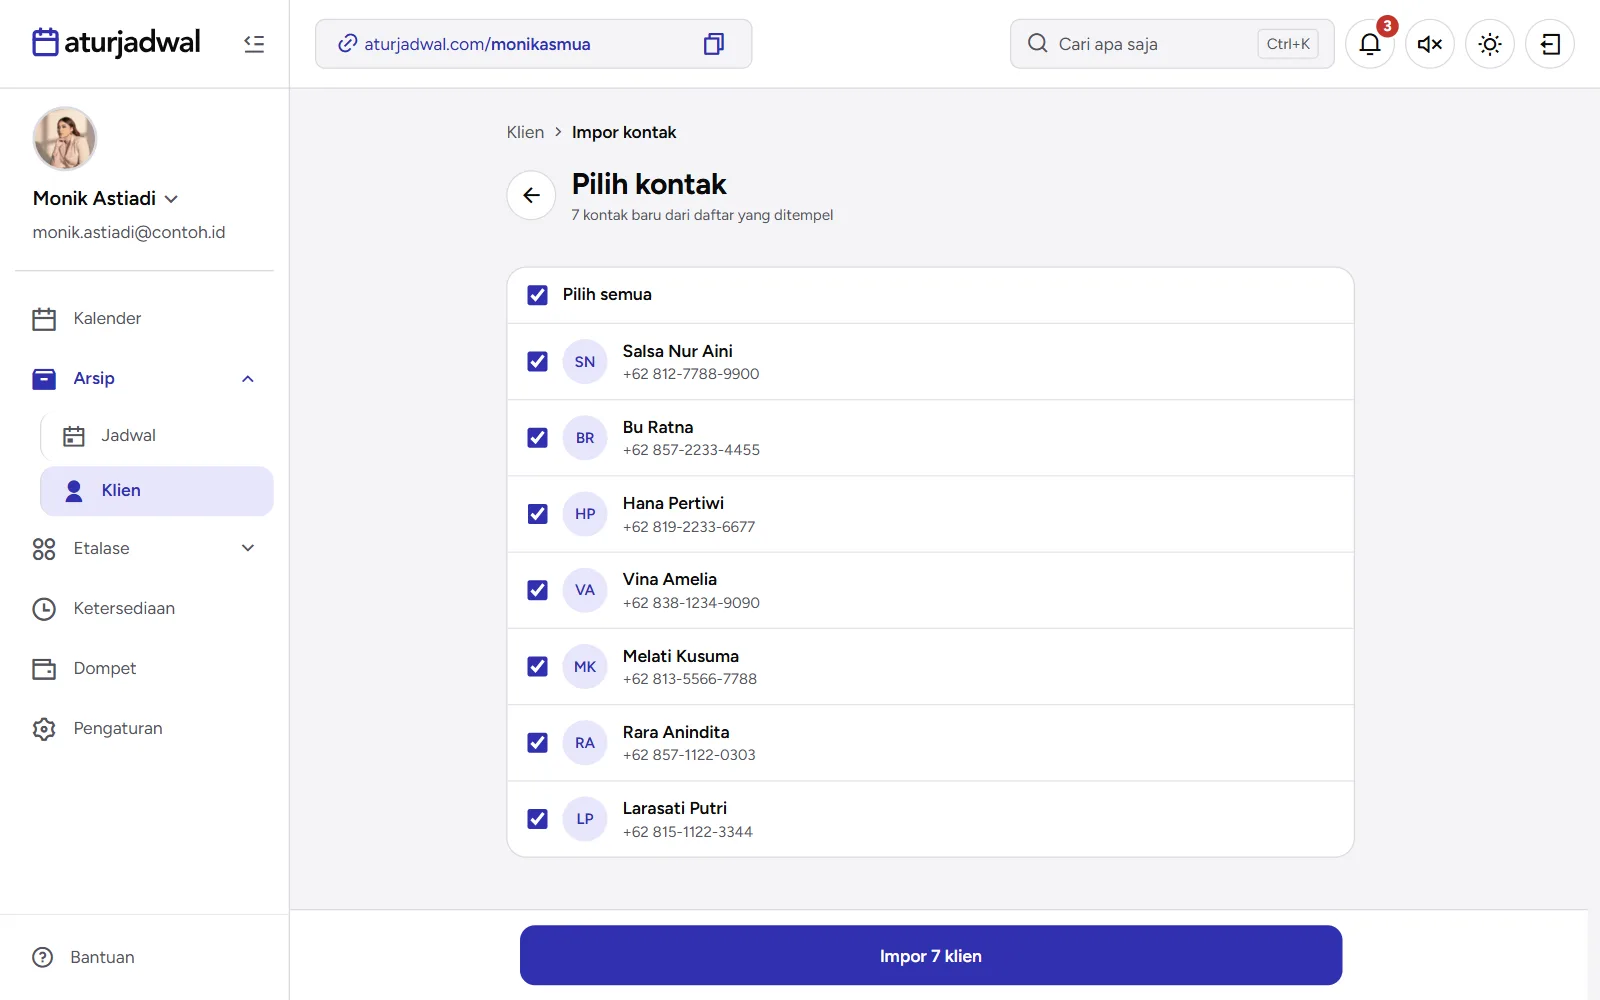The width and height of the screenshot is (1600, 1000).
Task: Toggle Hana Pertiwi's checkbox
Action: (x=538, y=514)
